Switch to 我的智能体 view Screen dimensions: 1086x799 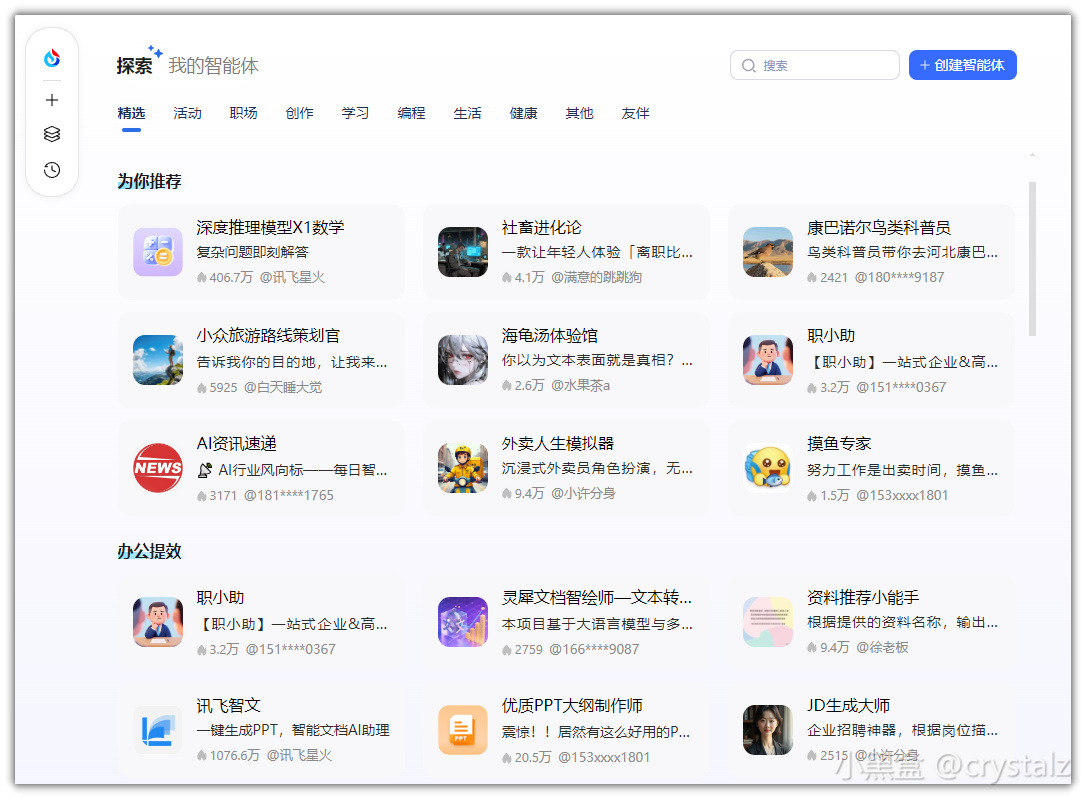coord(213,66)
